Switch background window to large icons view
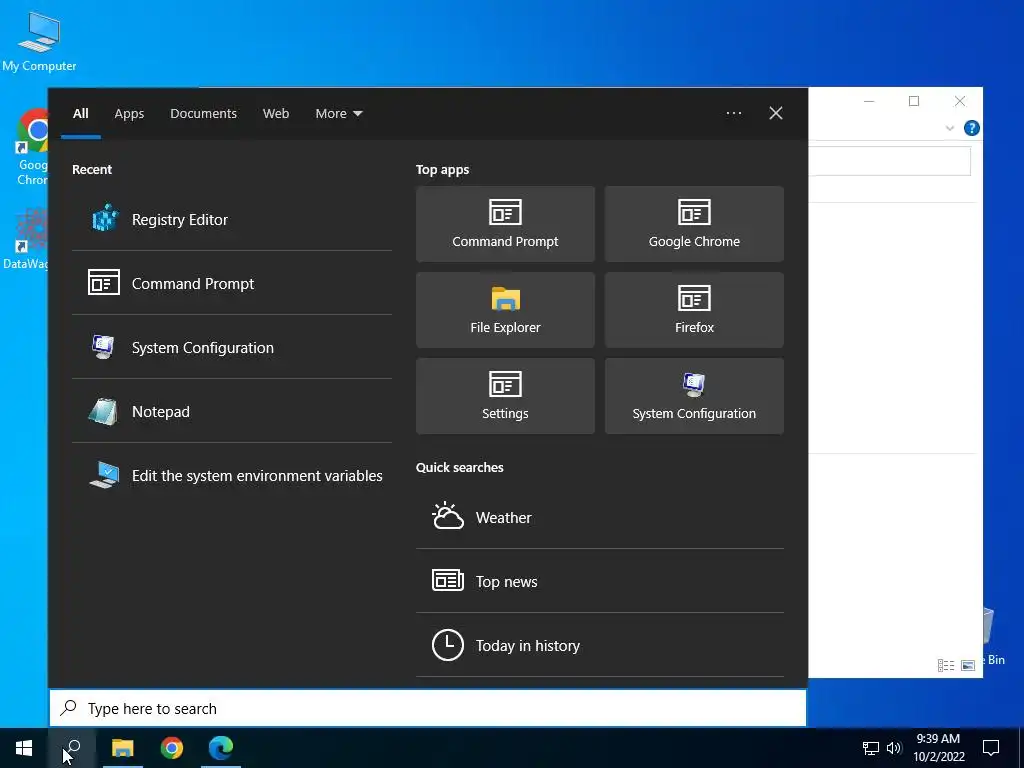This screenshot has height=768, width=1024. [x=968, y=665]
